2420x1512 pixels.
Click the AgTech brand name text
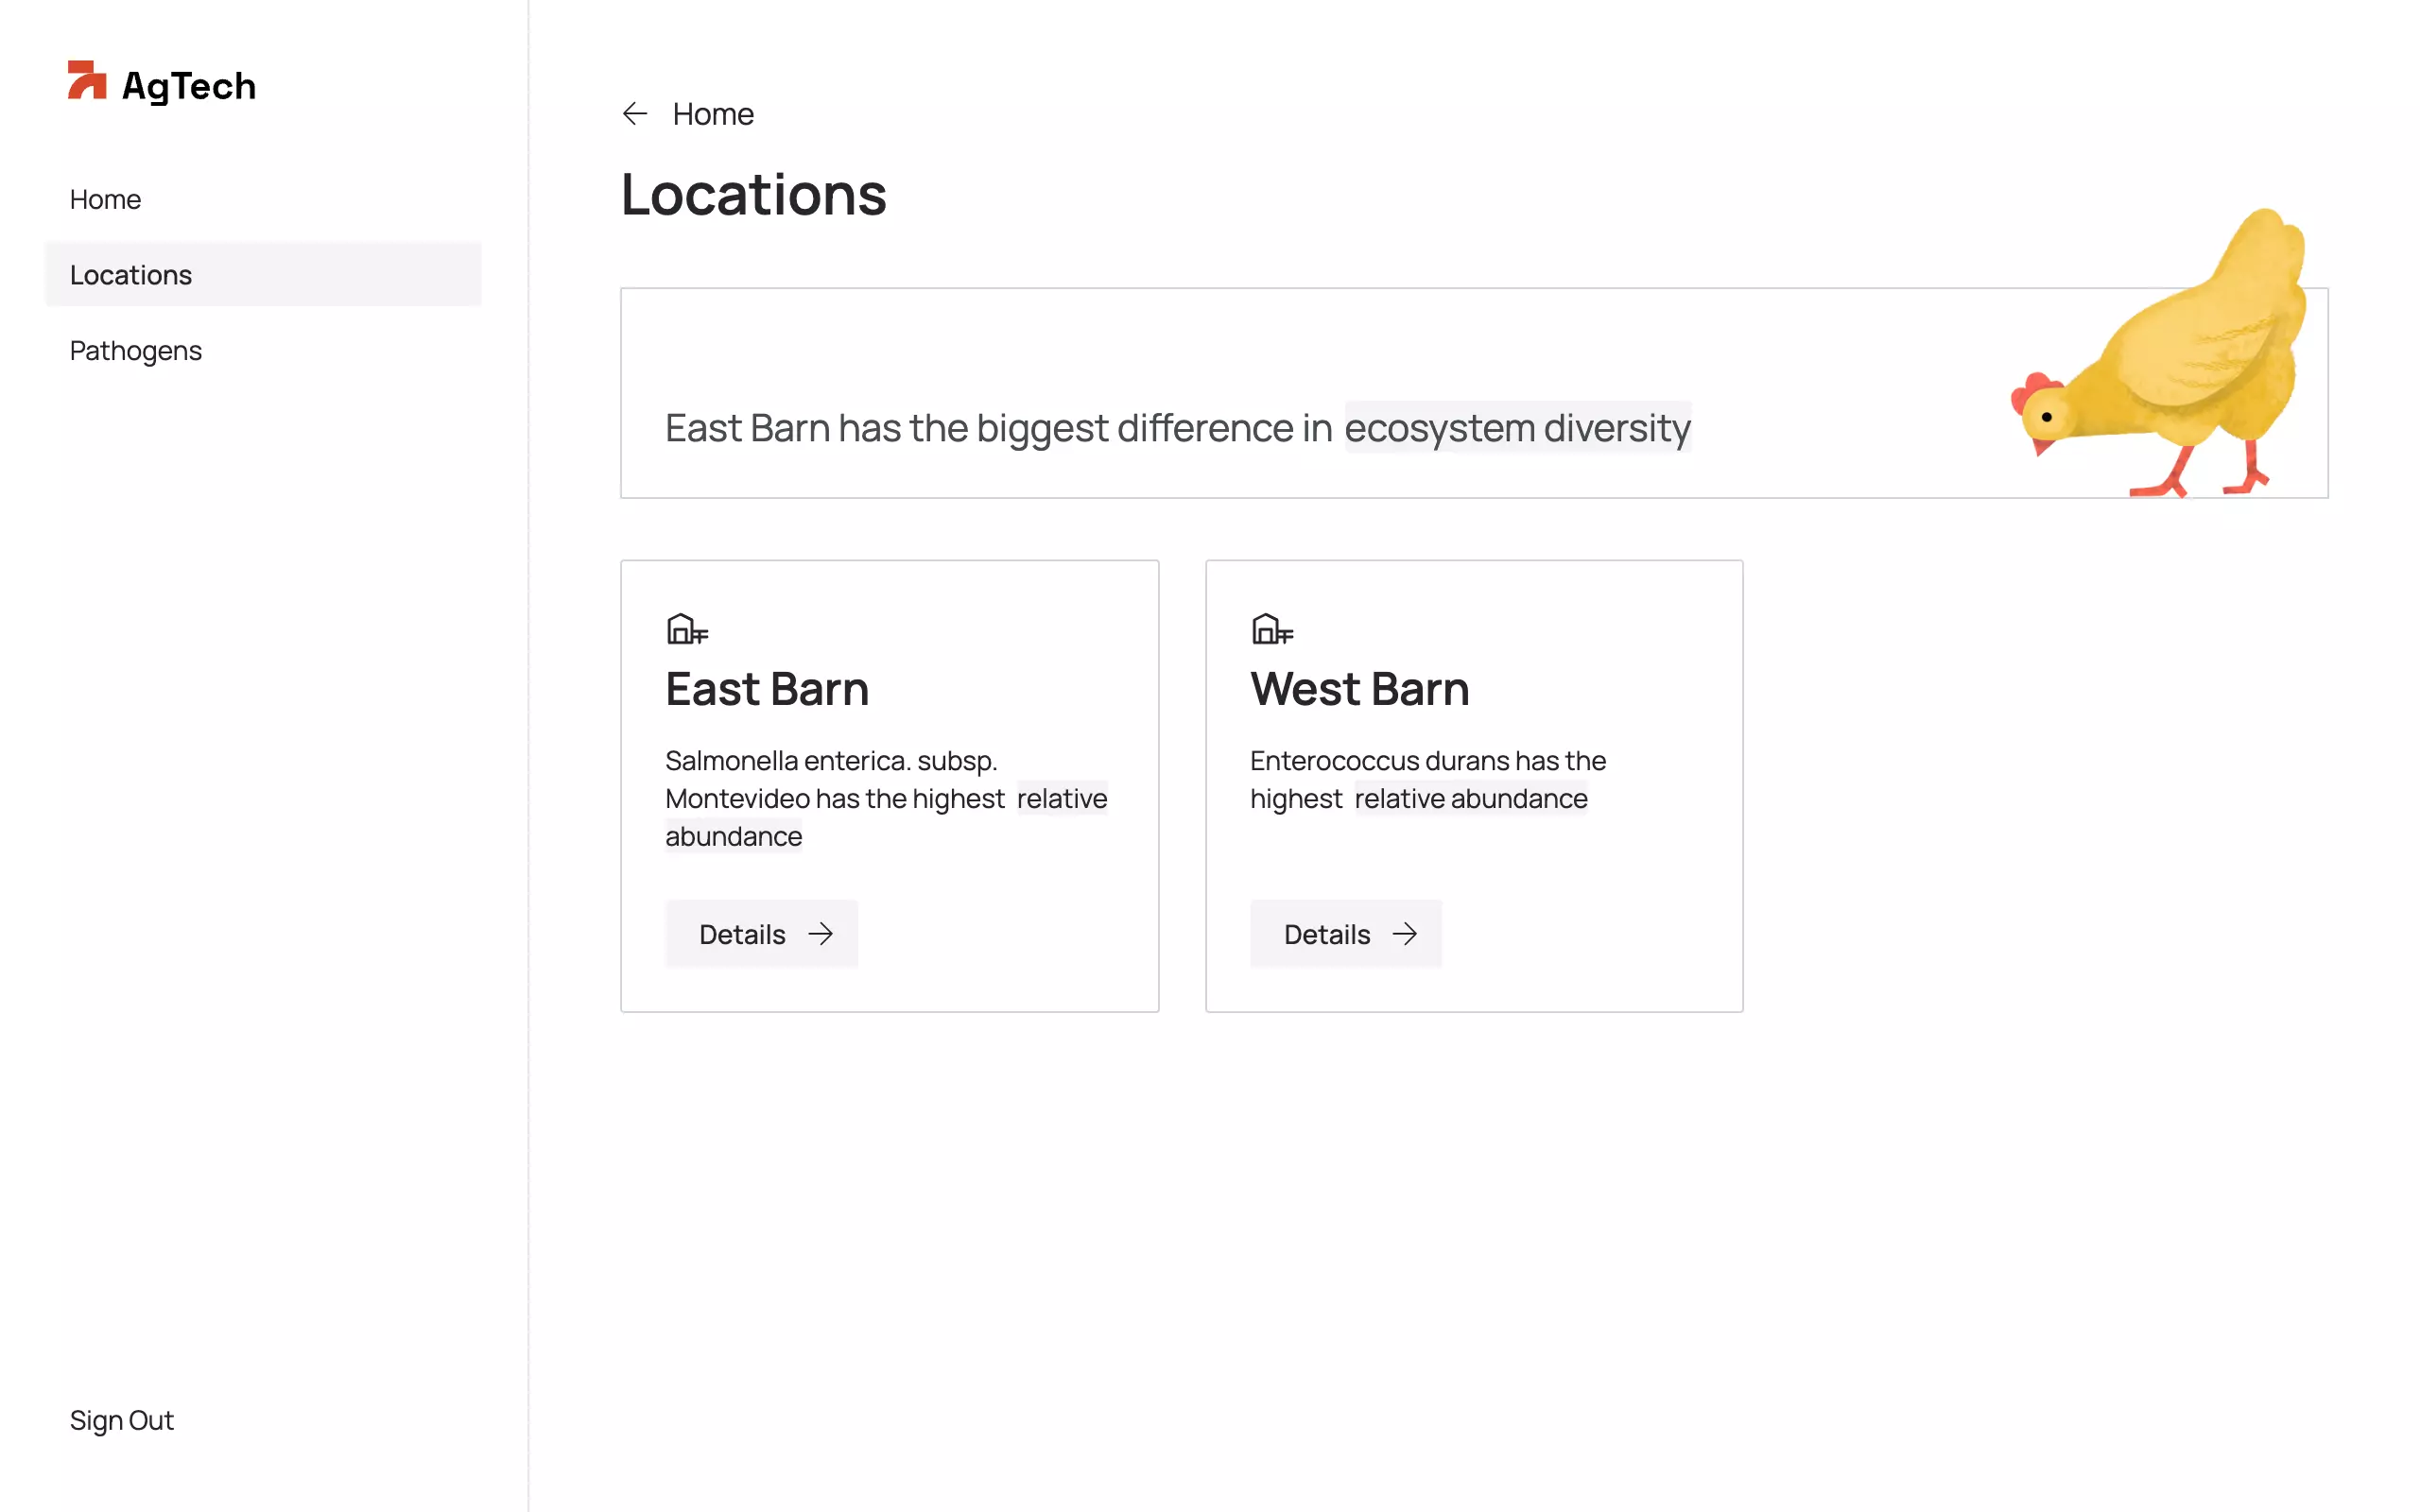(x=189, y=86)
